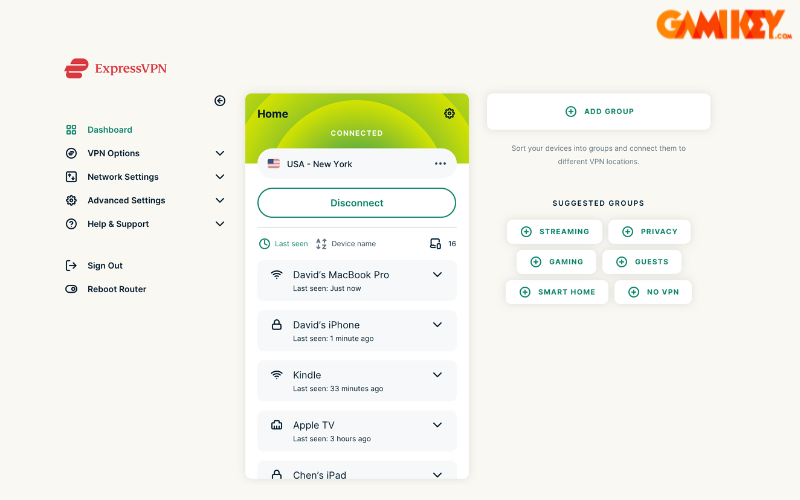Expand Network Settings chevron
The image size is (800, 500).
pos(220,177)
